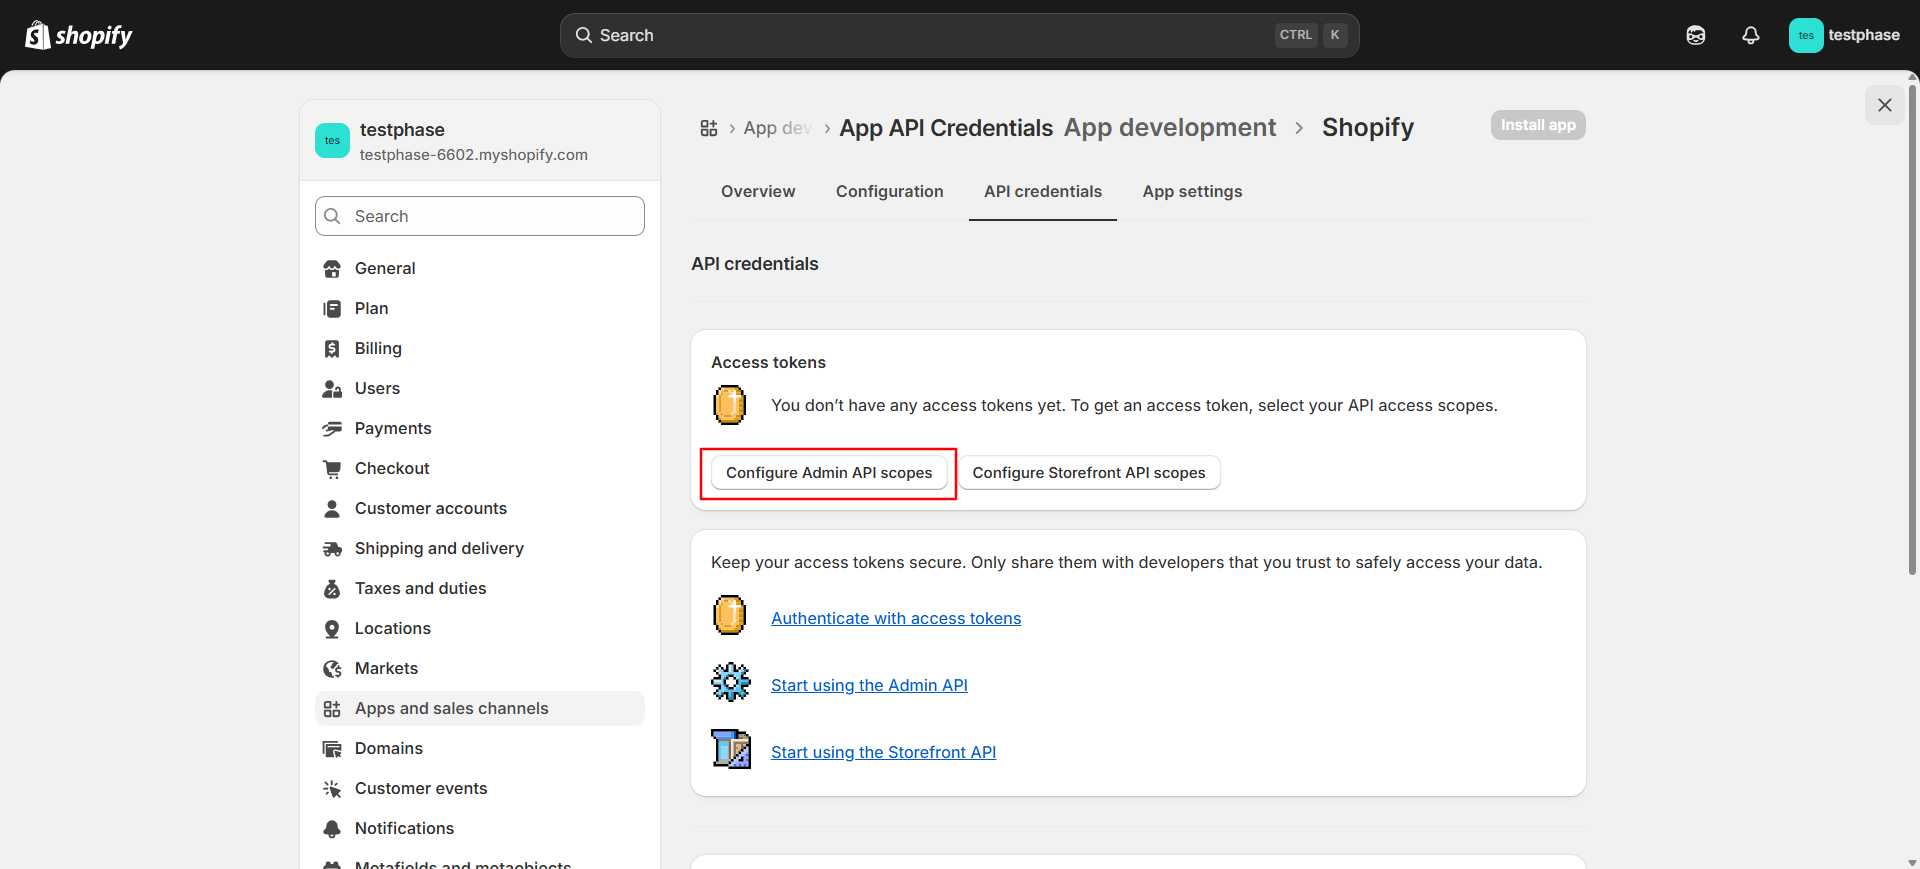
Task: Click the General settings store icon
Action: click(x=332, y=269)
